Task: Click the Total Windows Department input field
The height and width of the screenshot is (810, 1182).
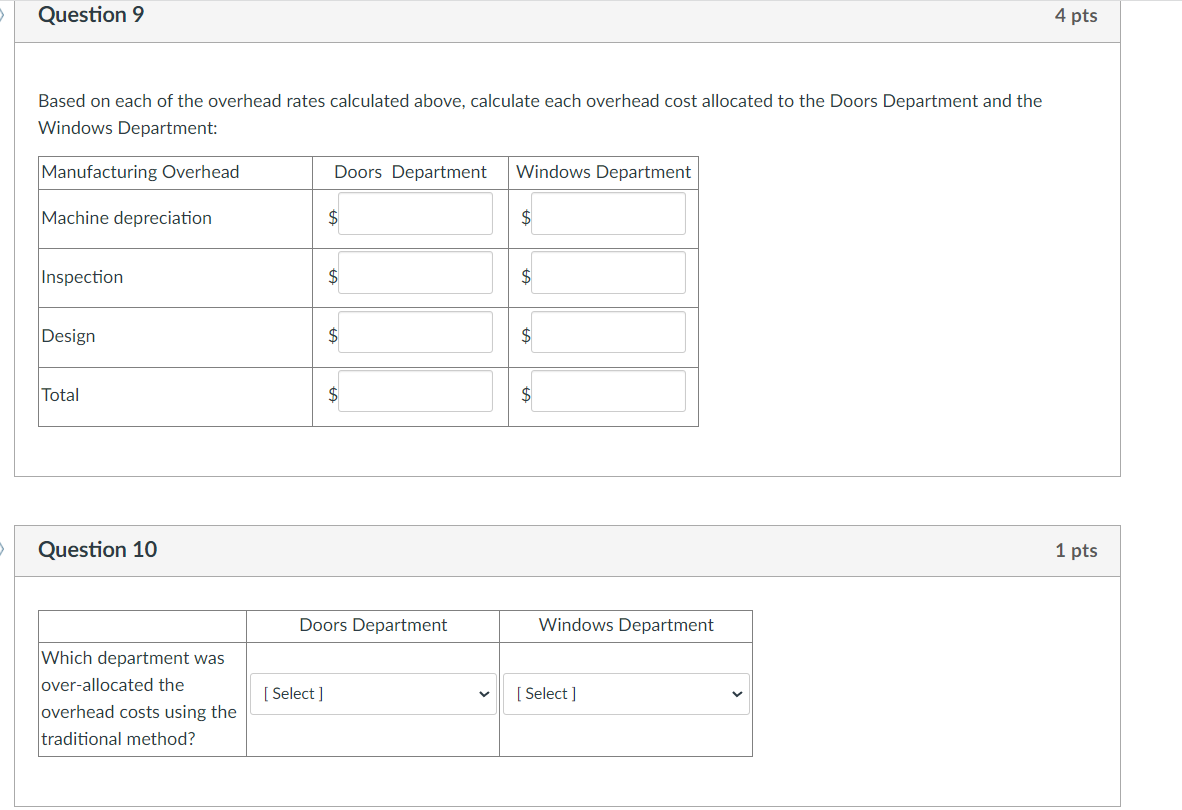Action: (608, 390)
